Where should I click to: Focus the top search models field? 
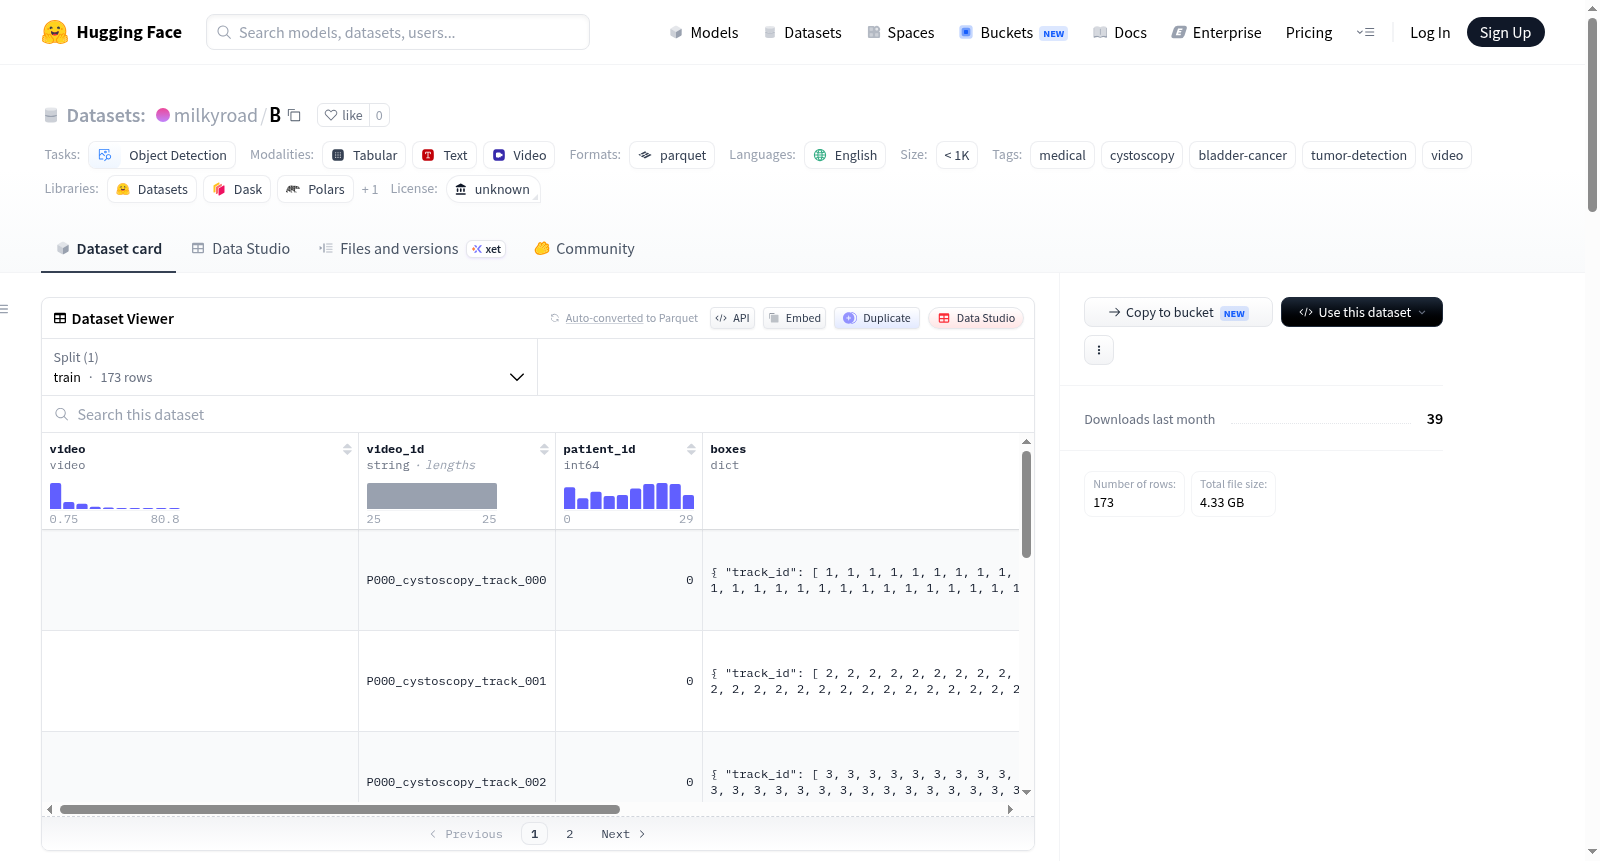point(398,32)
